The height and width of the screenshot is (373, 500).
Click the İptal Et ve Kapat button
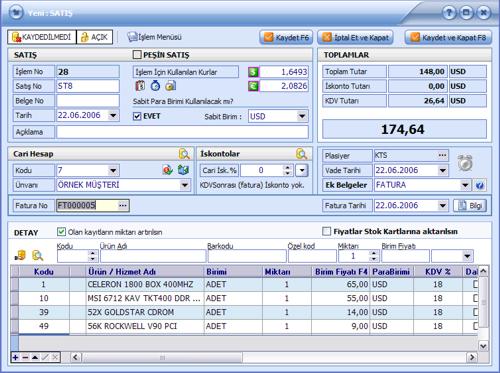coord(355,37)
